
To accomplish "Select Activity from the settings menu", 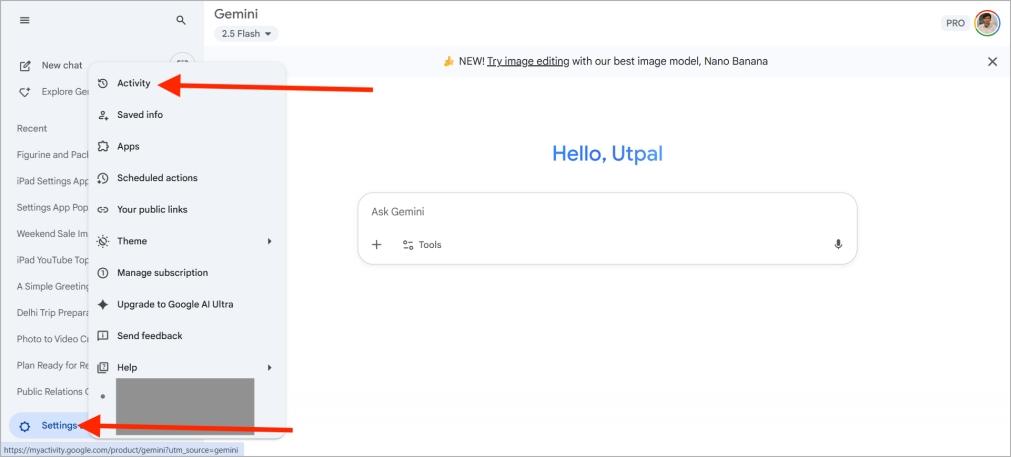I will (x=133, y=83).
